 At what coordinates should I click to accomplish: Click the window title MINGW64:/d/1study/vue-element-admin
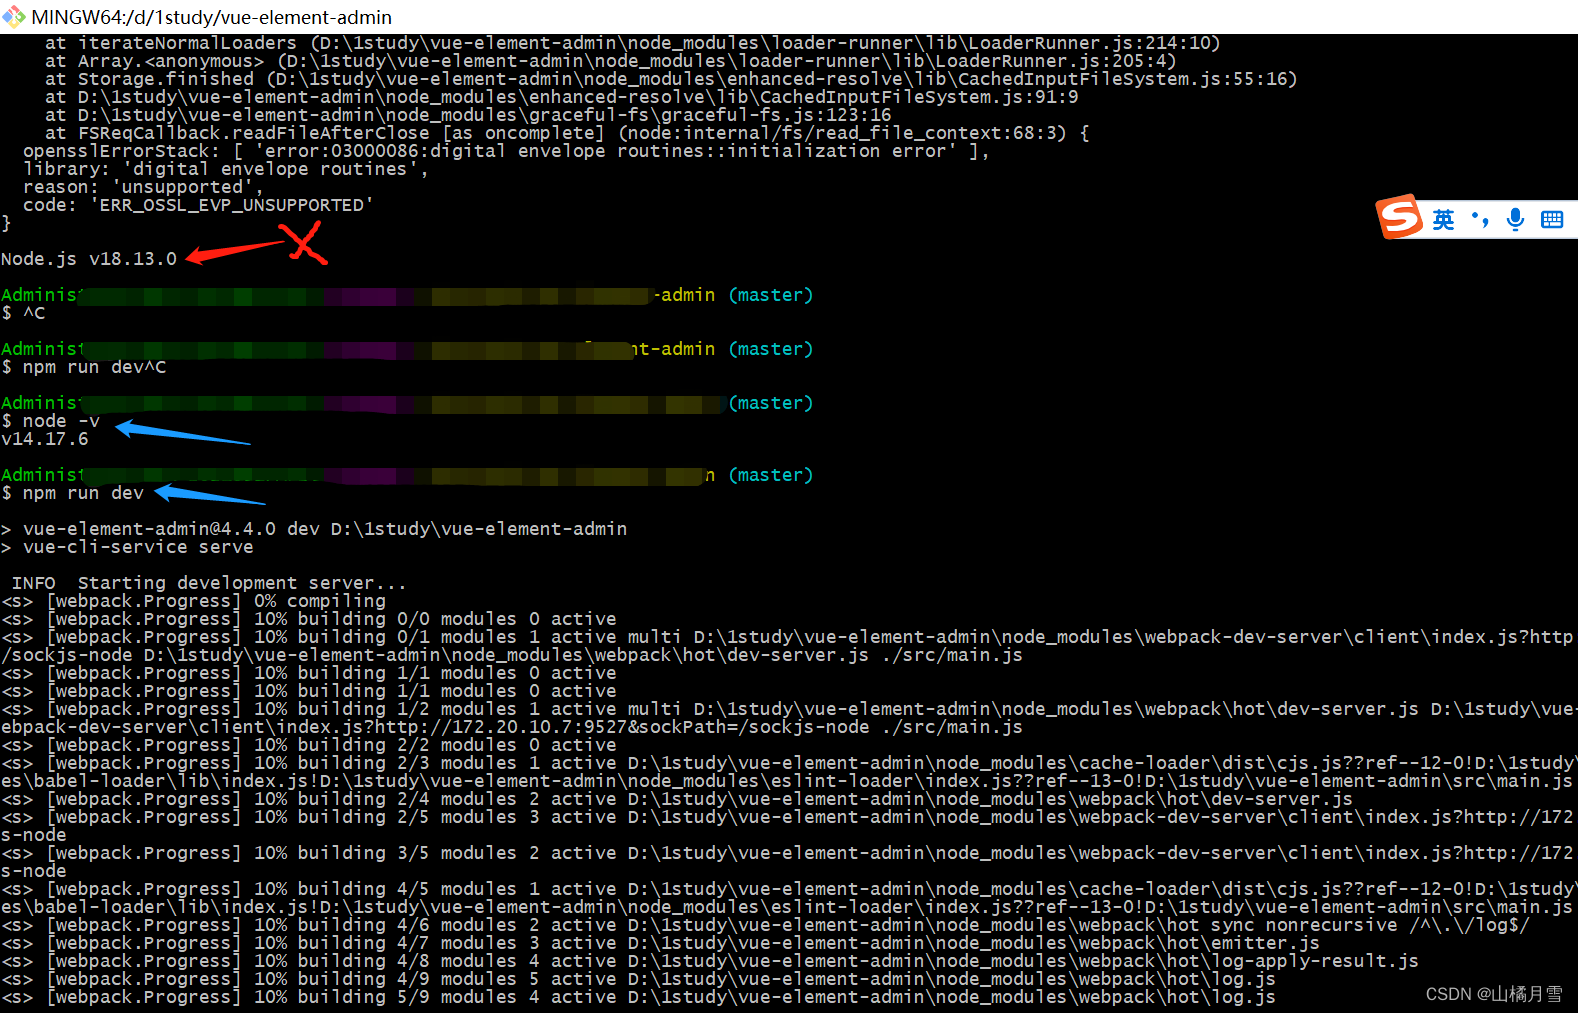tap(212, 17)
